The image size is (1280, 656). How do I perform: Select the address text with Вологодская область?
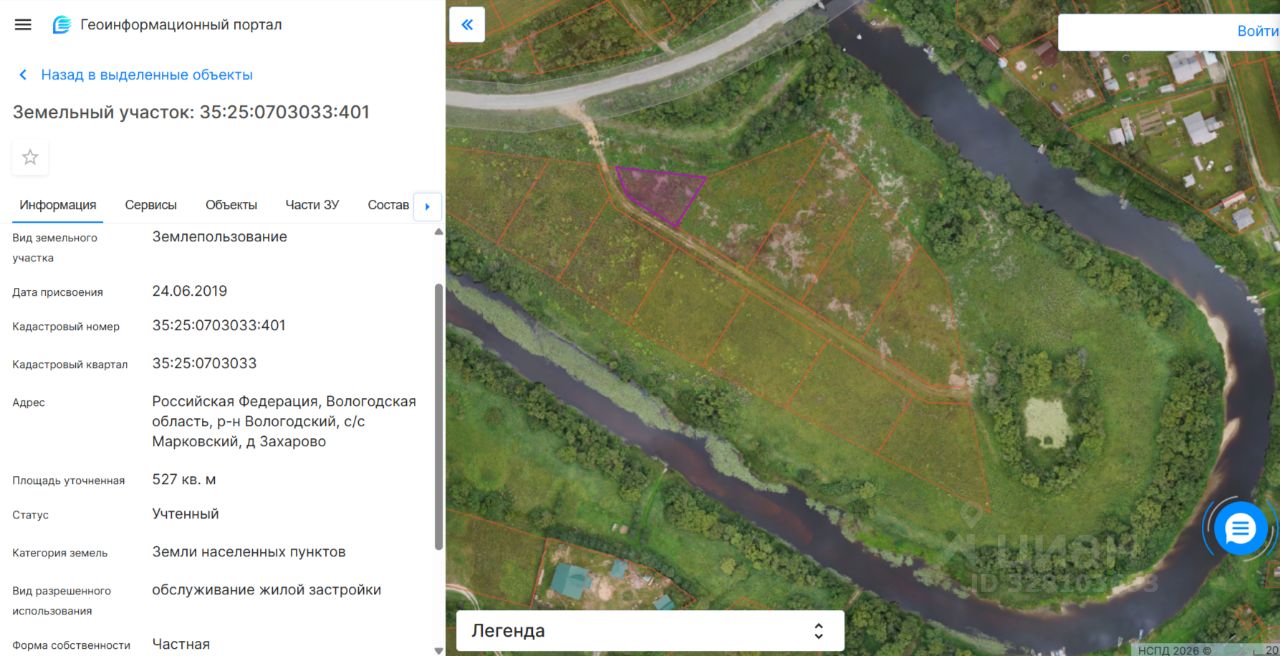point(284,421)
